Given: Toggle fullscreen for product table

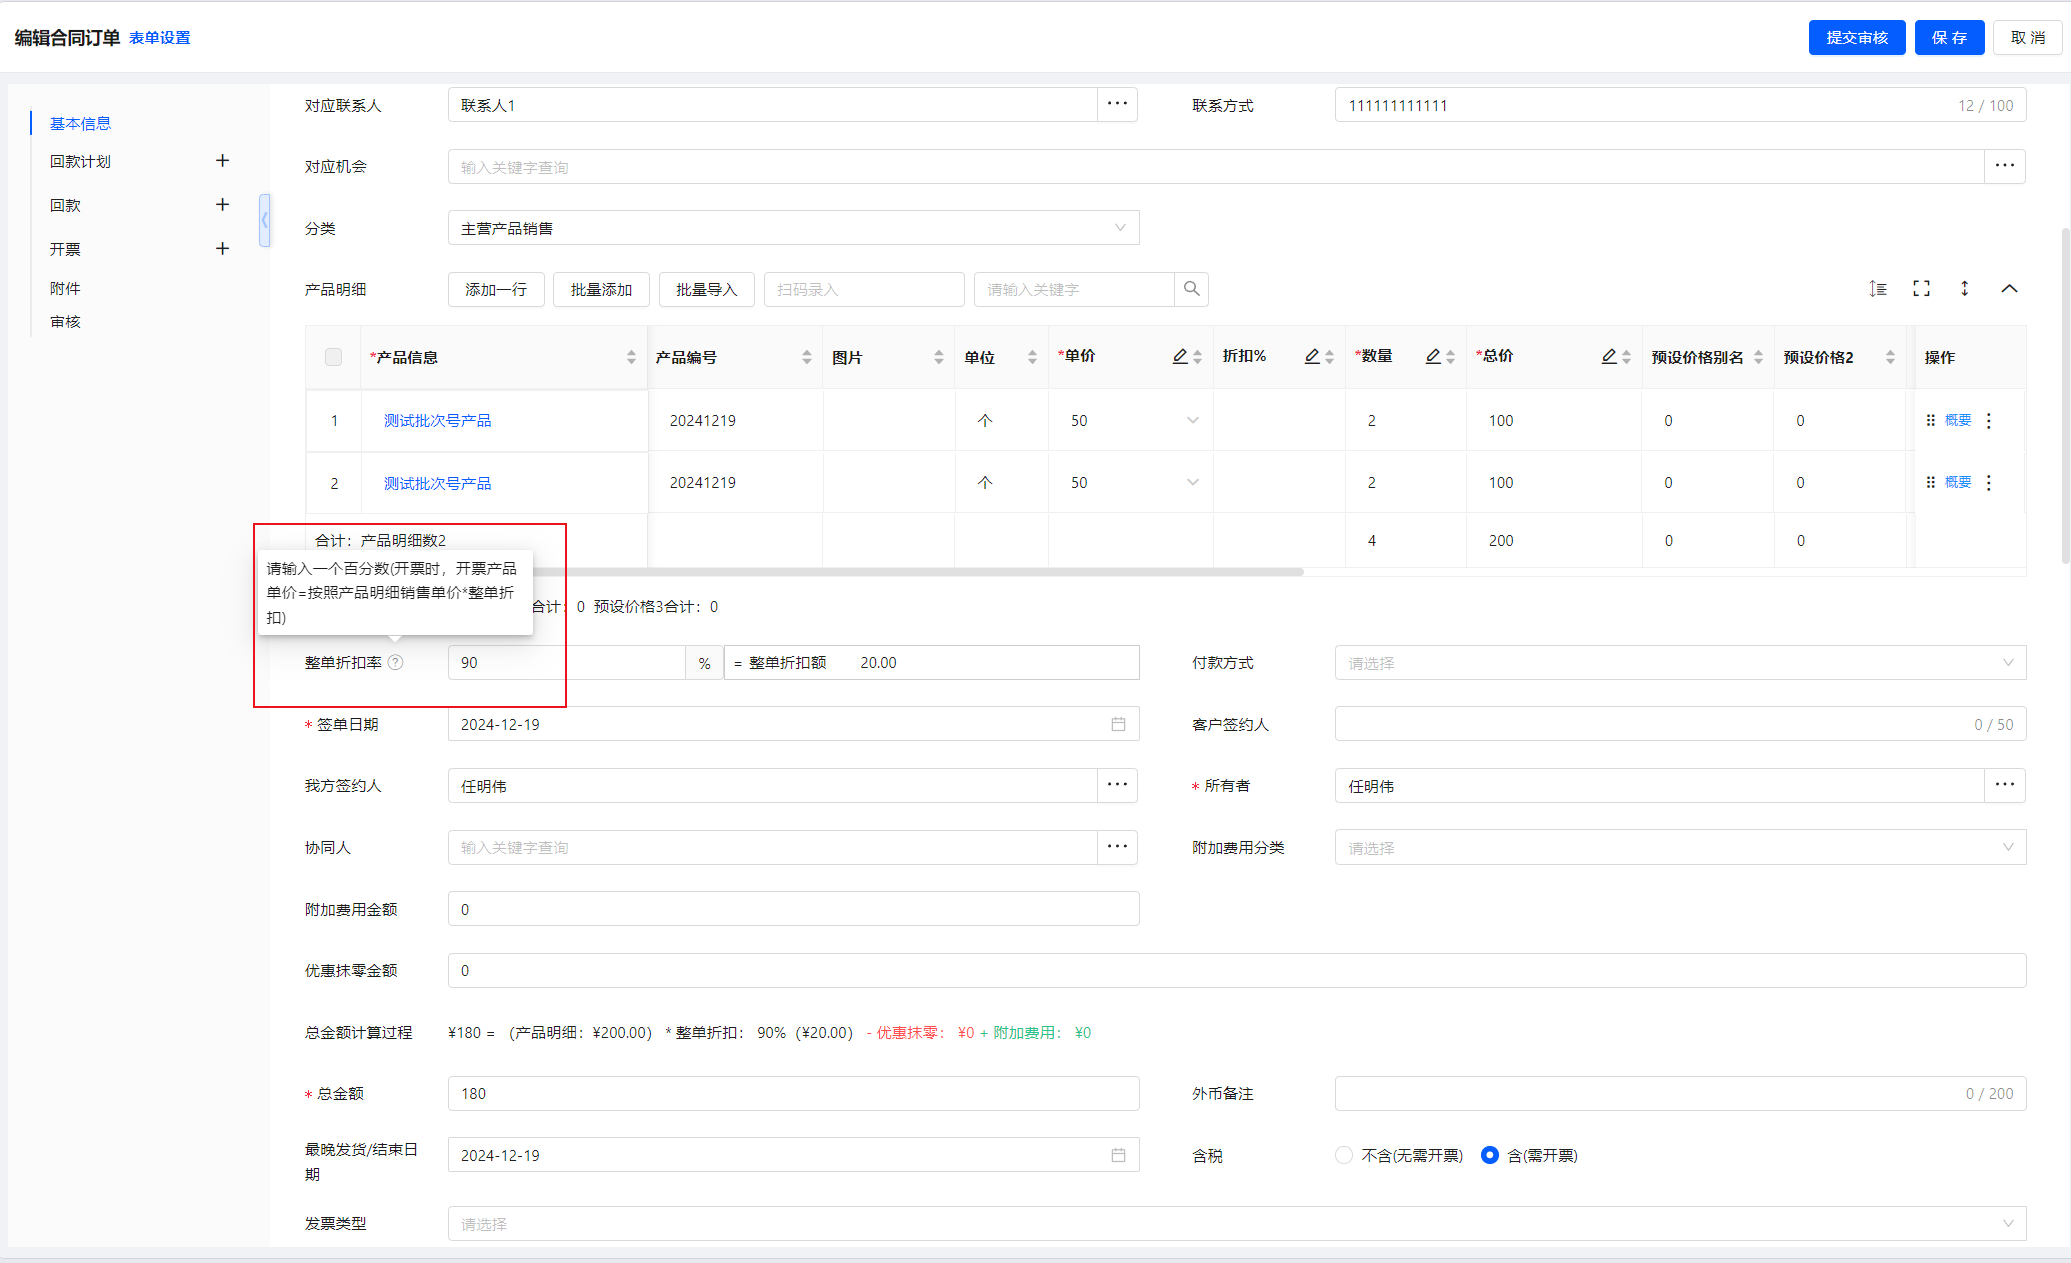Looking at the screenshot, I should click(x=1921, y=288).
